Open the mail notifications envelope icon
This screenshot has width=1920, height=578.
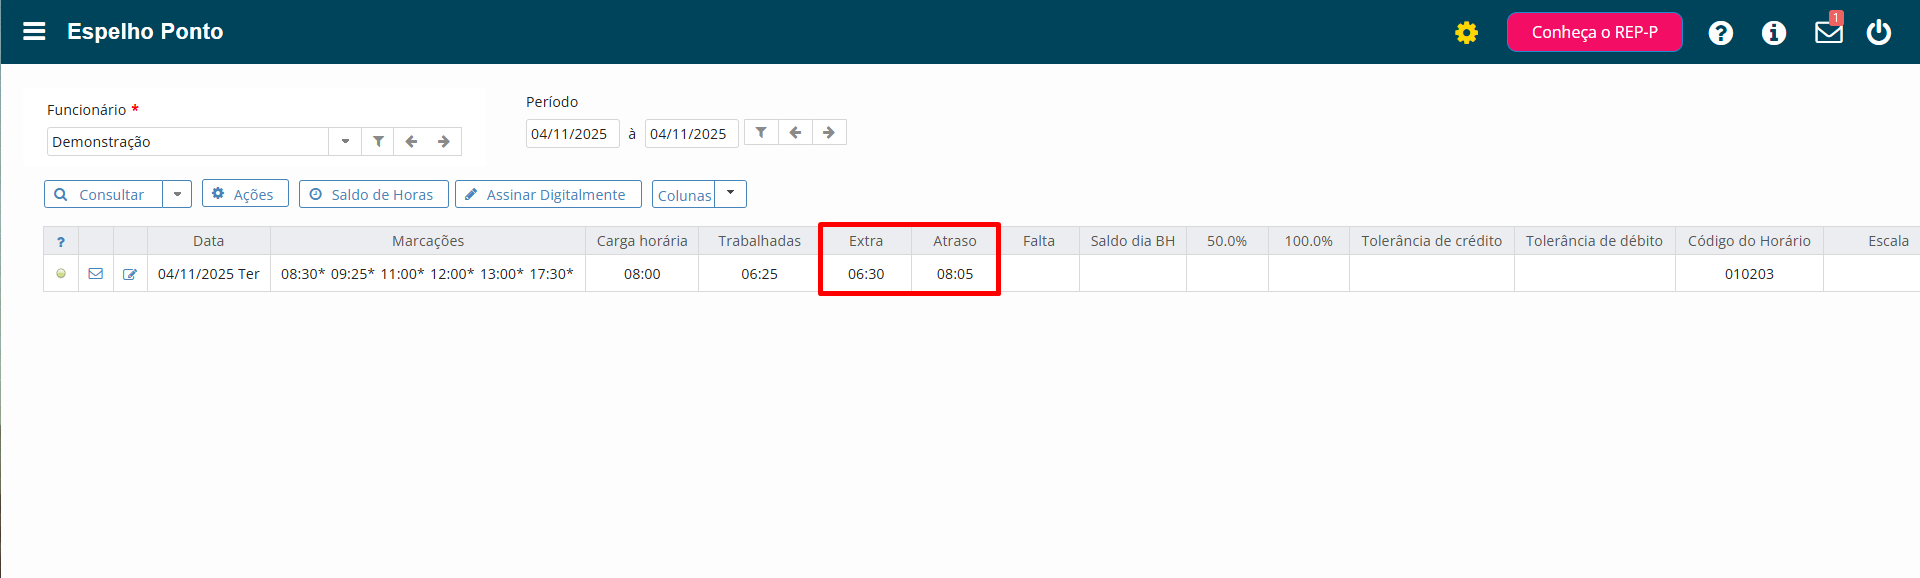(x=1829, y=32)
